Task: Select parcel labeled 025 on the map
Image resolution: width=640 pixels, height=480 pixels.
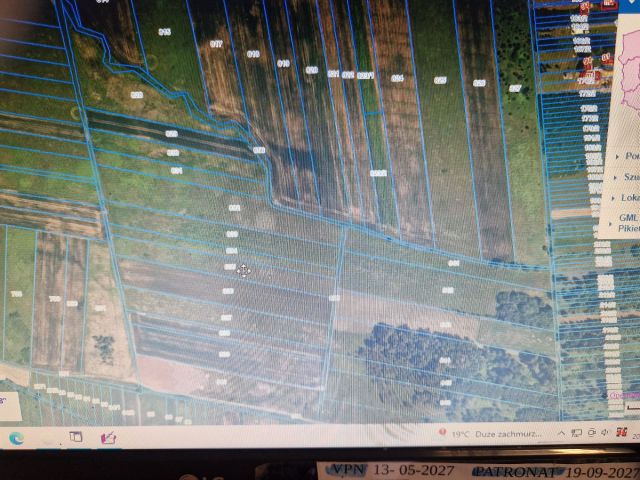Action: pos(440,80)
